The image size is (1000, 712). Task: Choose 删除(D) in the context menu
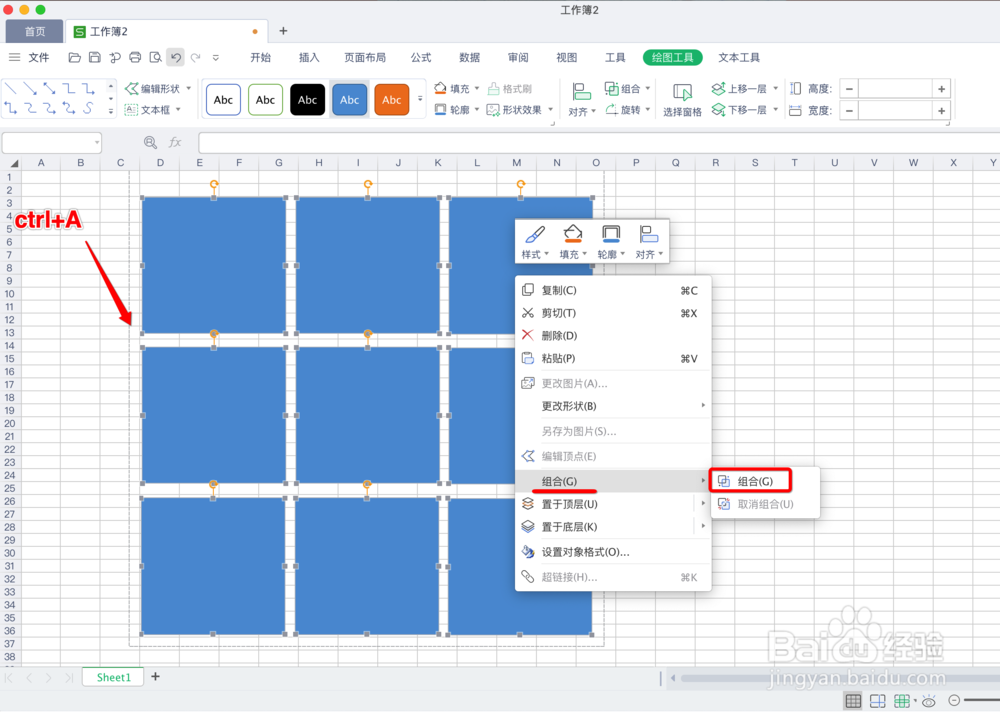pos(613,336)
